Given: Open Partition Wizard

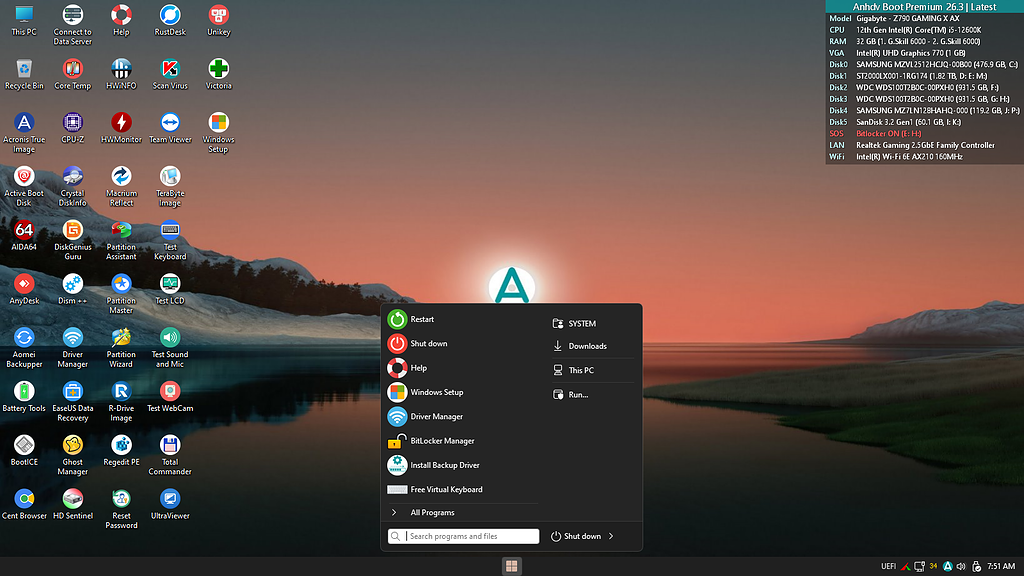Looking at the screenshot, I should click(x=121, y=347).
